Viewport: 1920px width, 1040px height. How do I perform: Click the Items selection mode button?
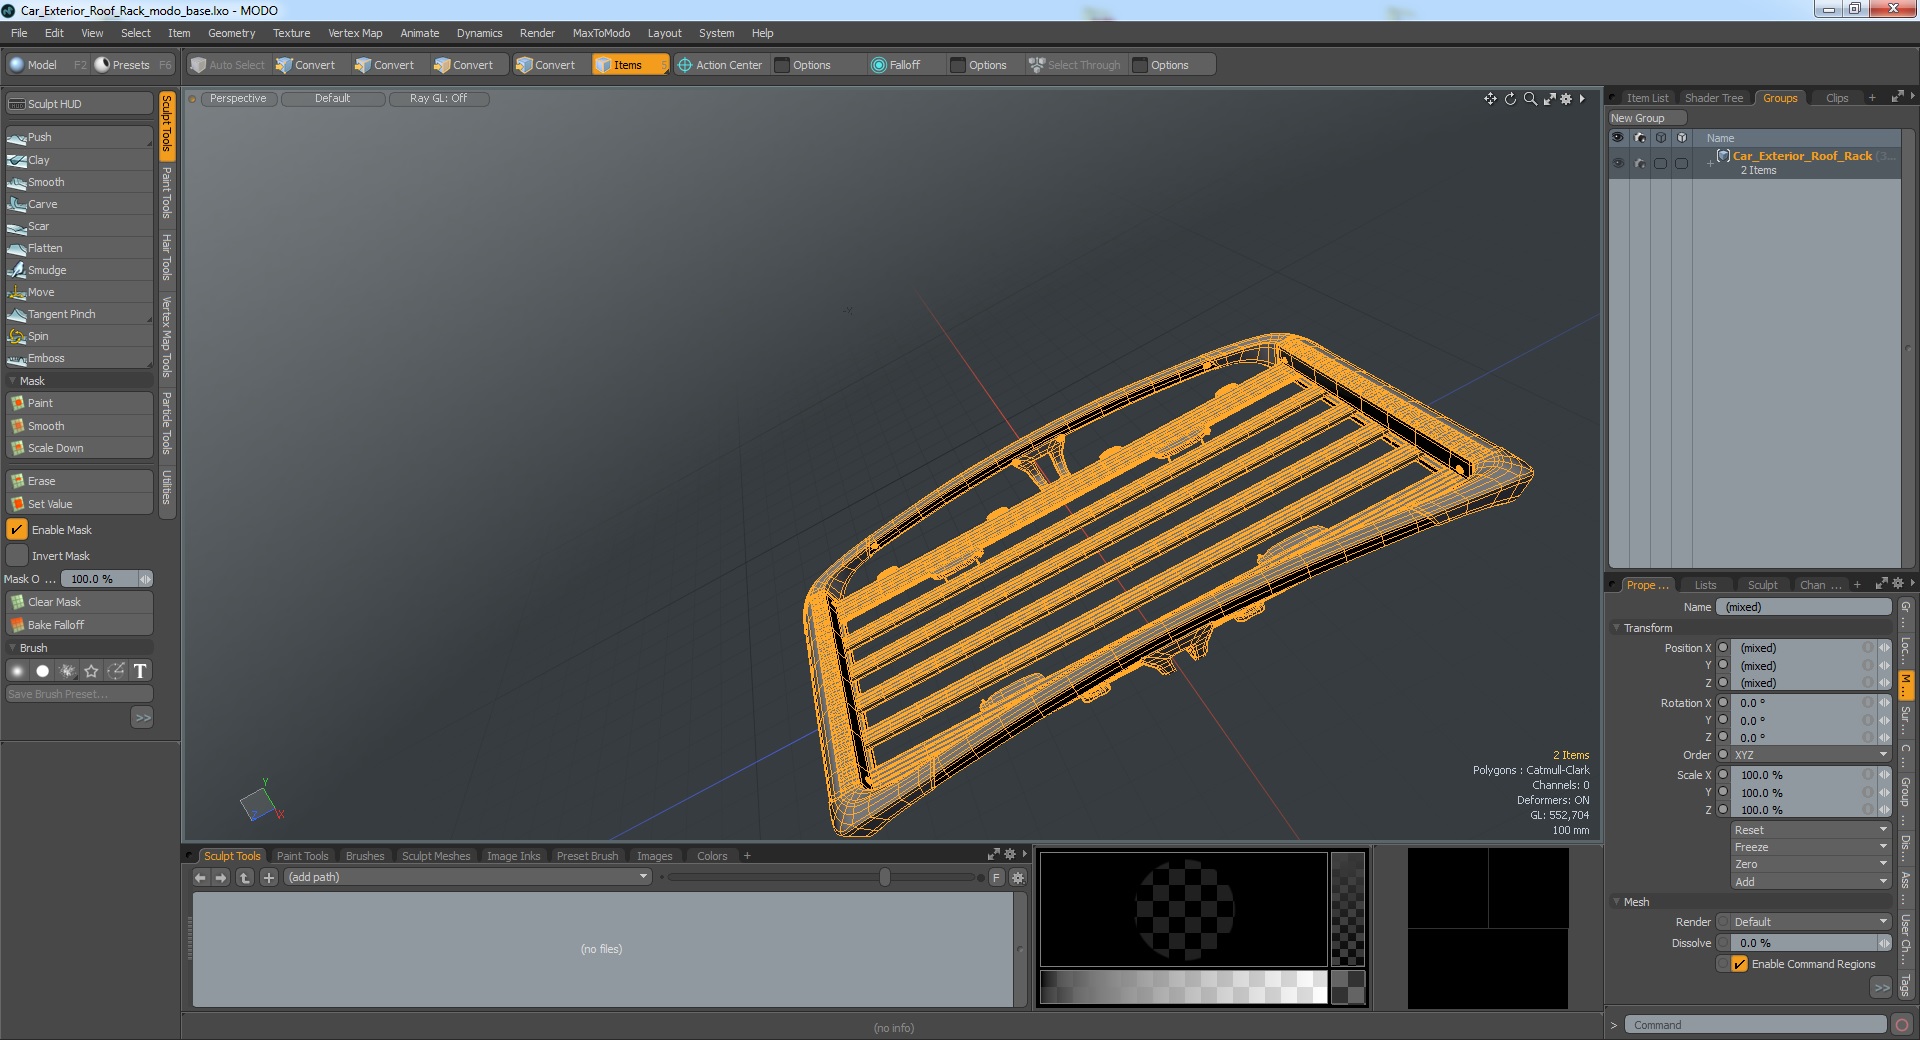(629, 65)
